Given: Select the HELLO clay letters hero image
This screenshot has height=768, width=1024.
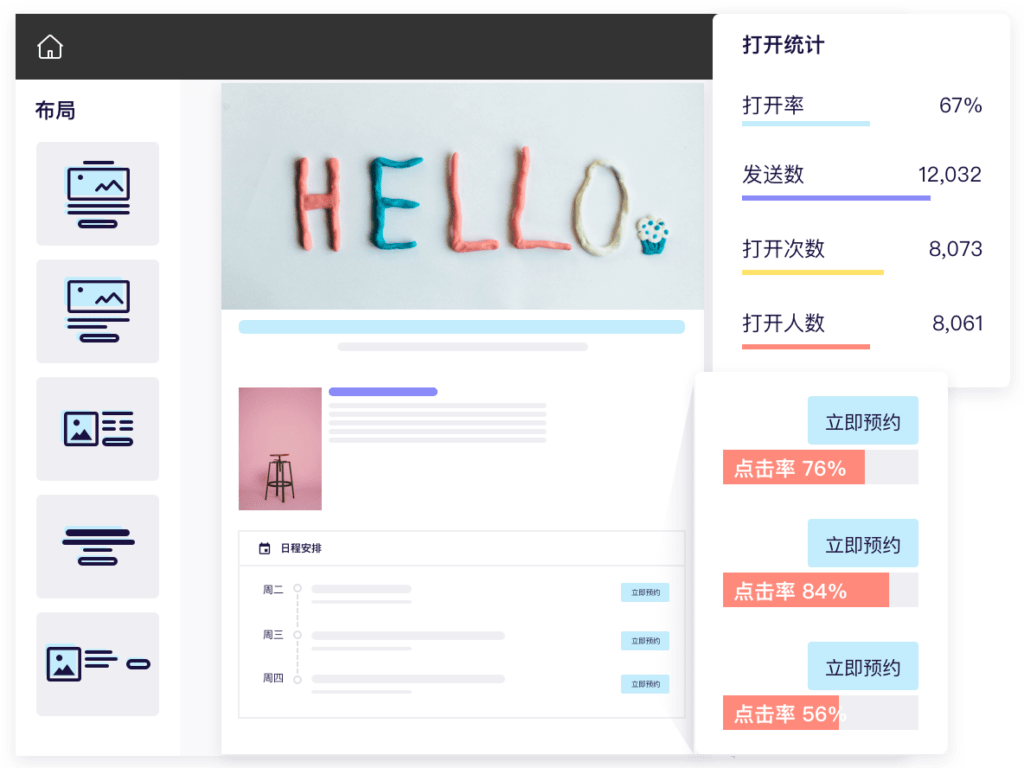Looking at the screenshot, I should [x=462, y=196].
